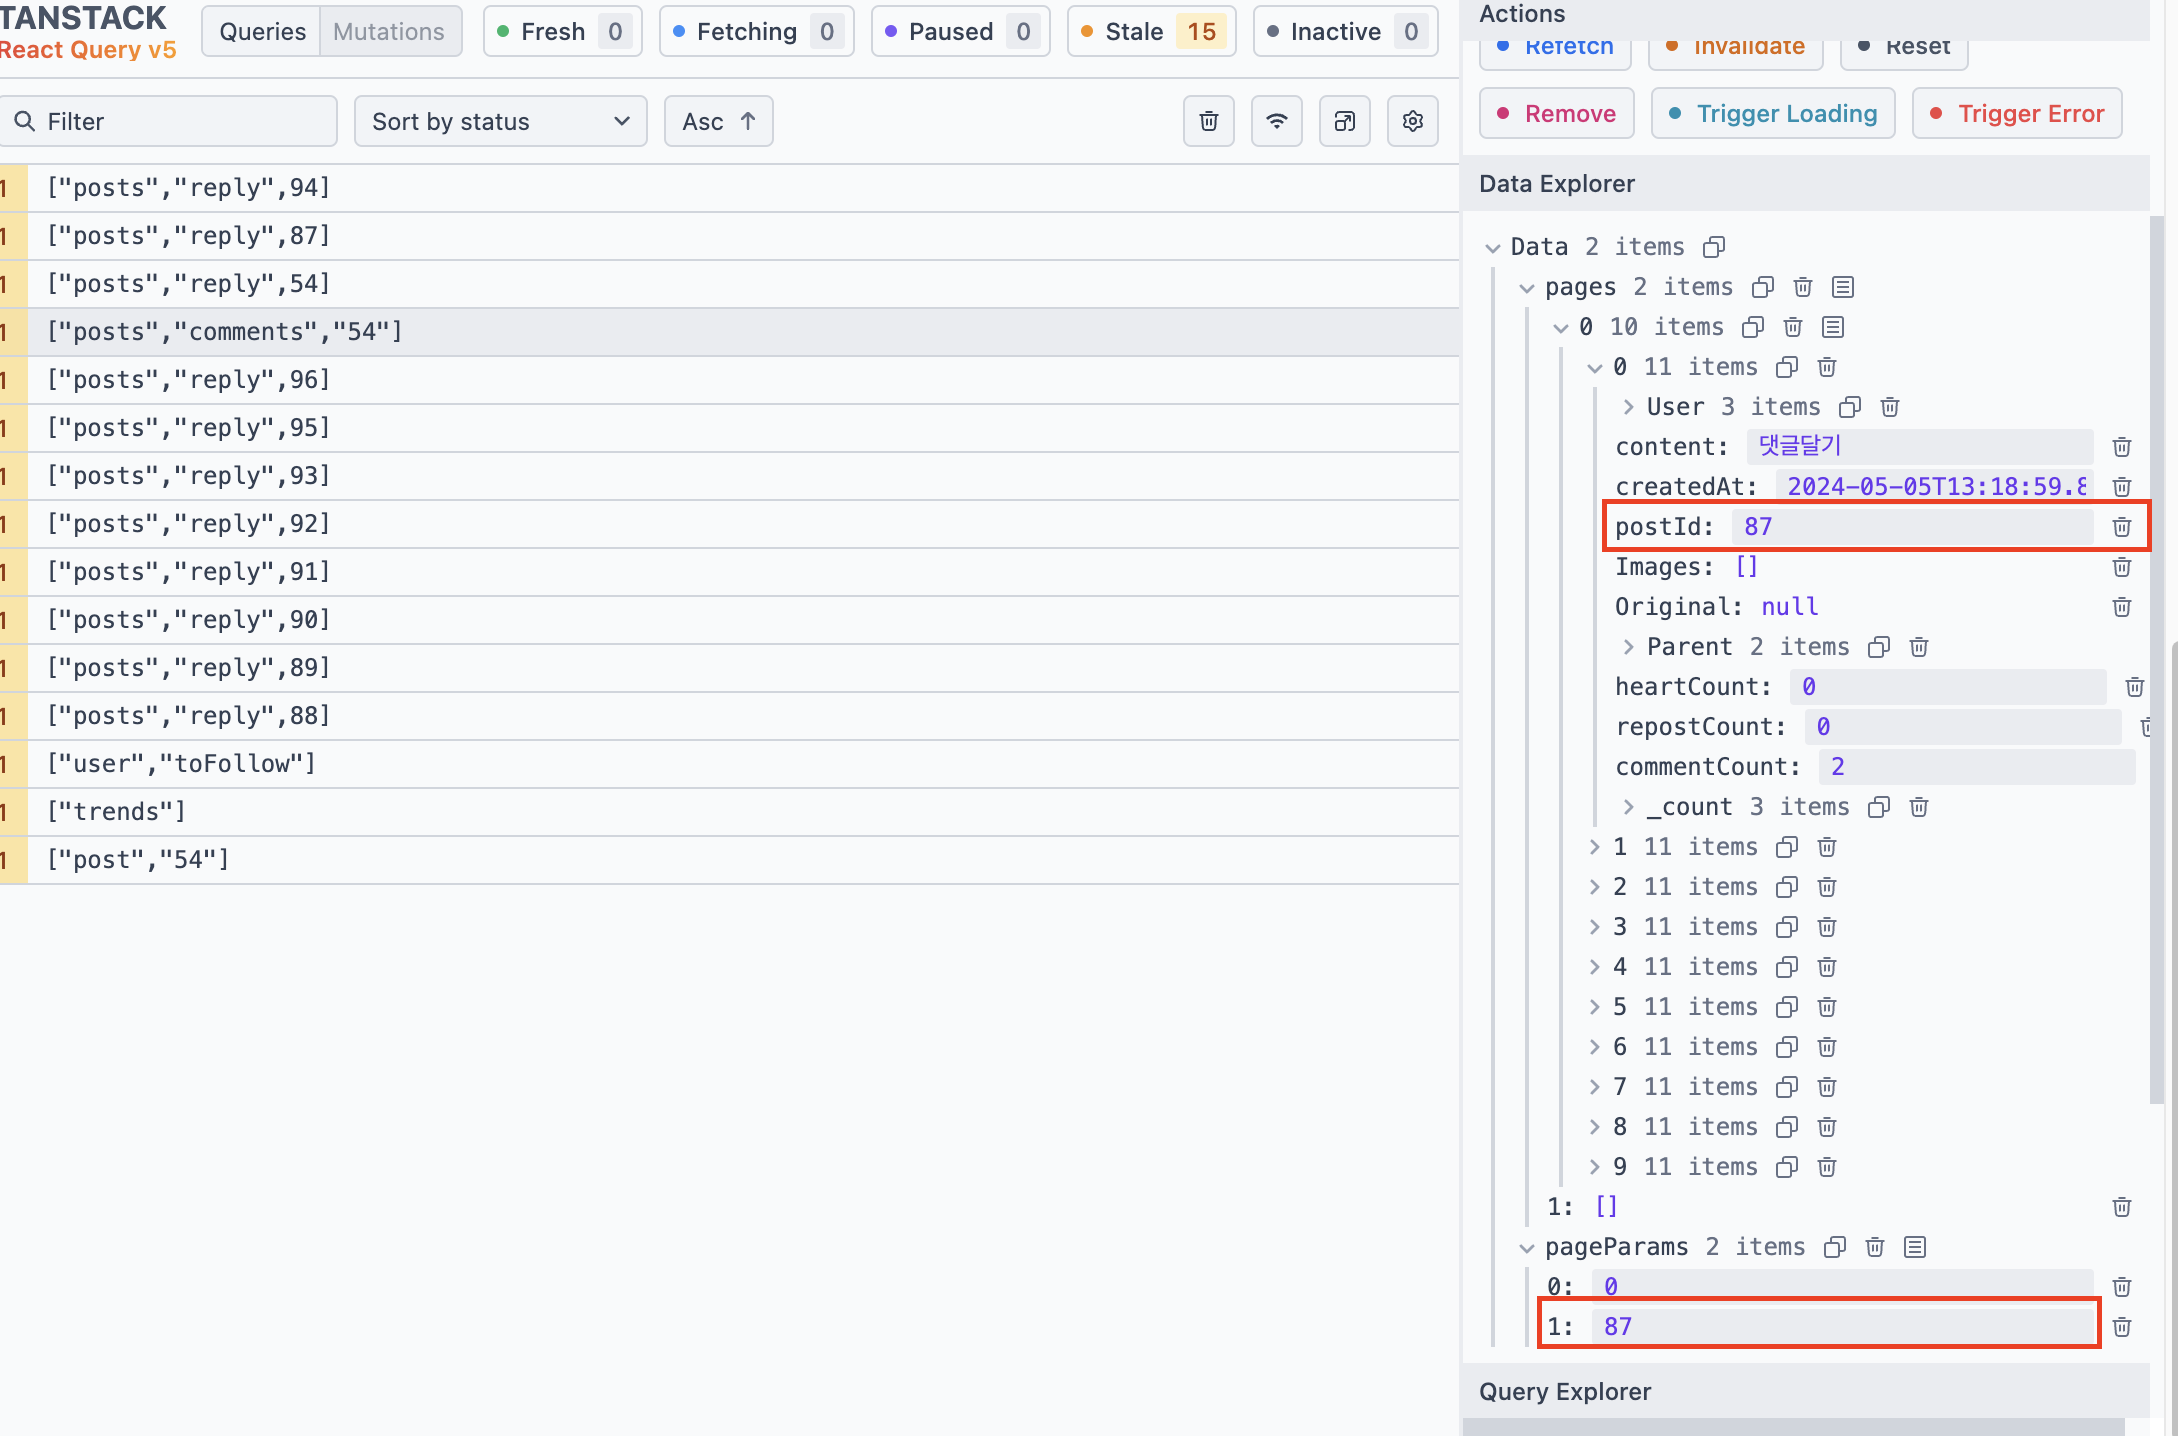Toggle Asc sort order

(719, 121)
